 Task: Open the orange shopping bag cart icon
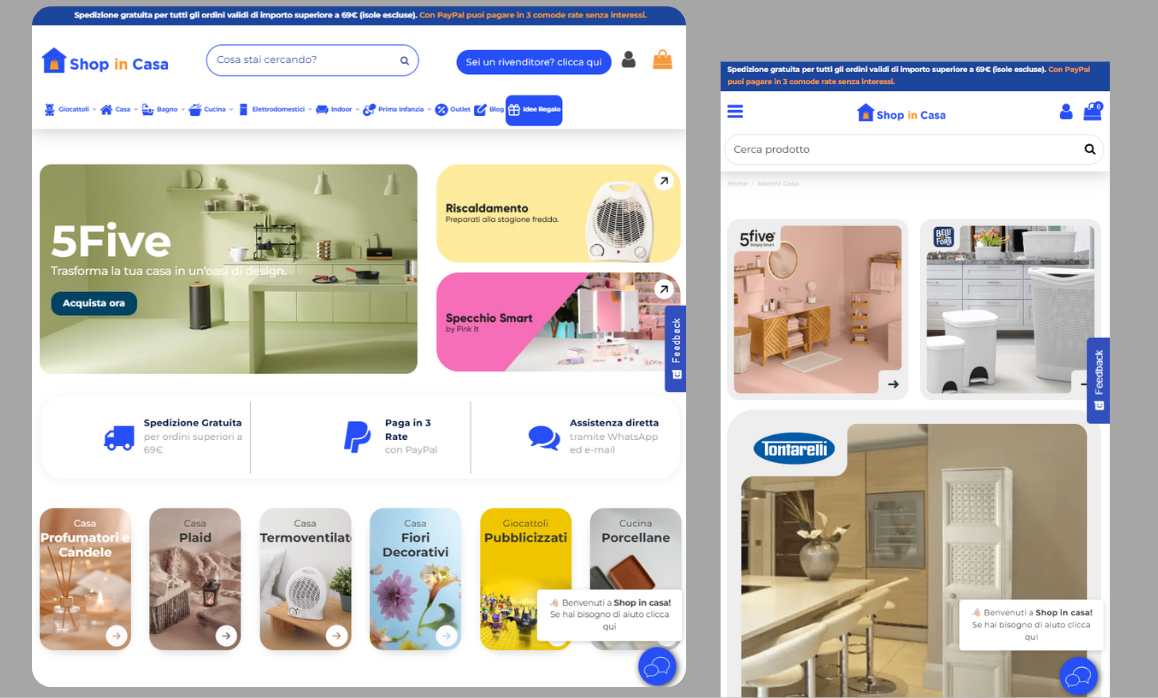point(662,60)
